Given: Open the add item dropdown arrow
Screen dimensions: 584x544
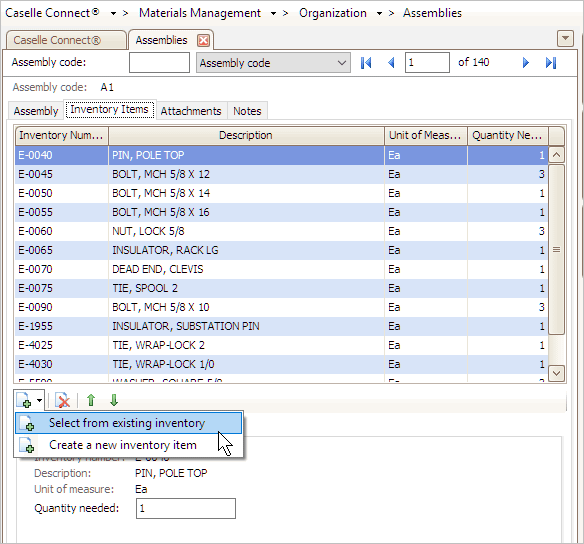Looking at the screenshot, I should (39, 401).
